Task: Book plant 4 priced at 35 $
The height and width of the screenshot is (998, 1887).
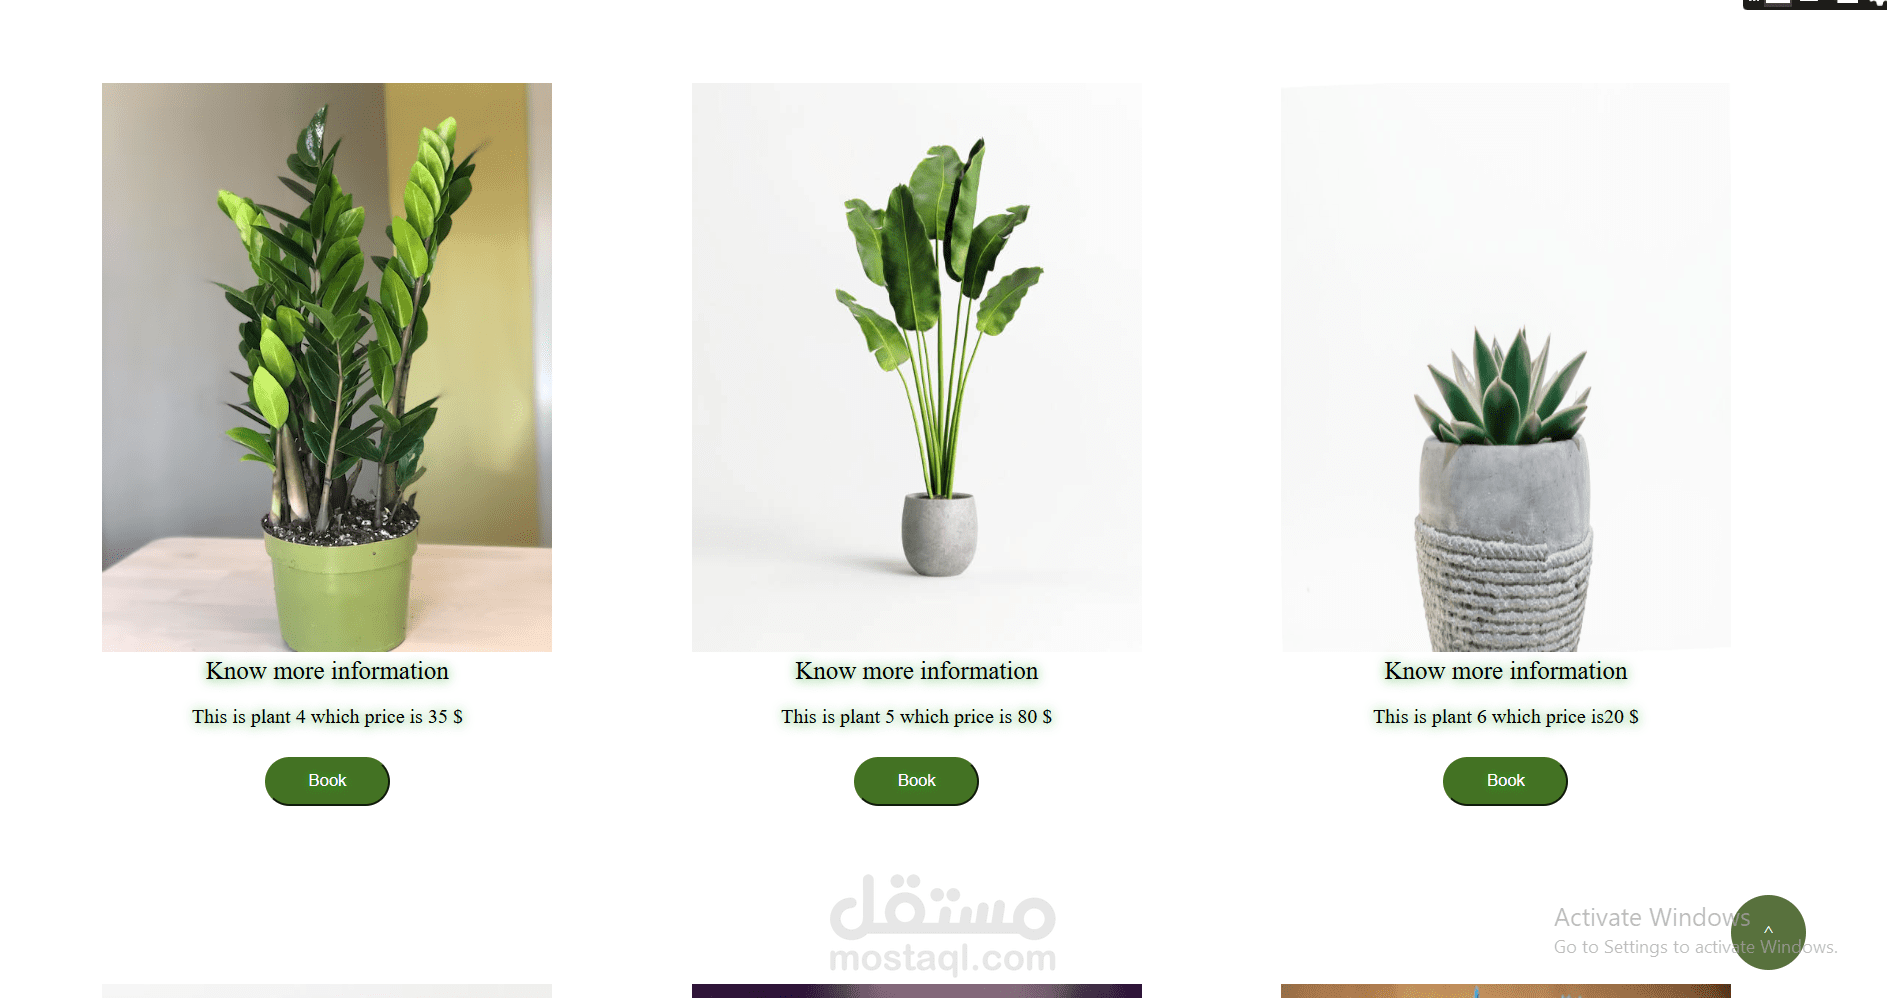Action: 327,781
